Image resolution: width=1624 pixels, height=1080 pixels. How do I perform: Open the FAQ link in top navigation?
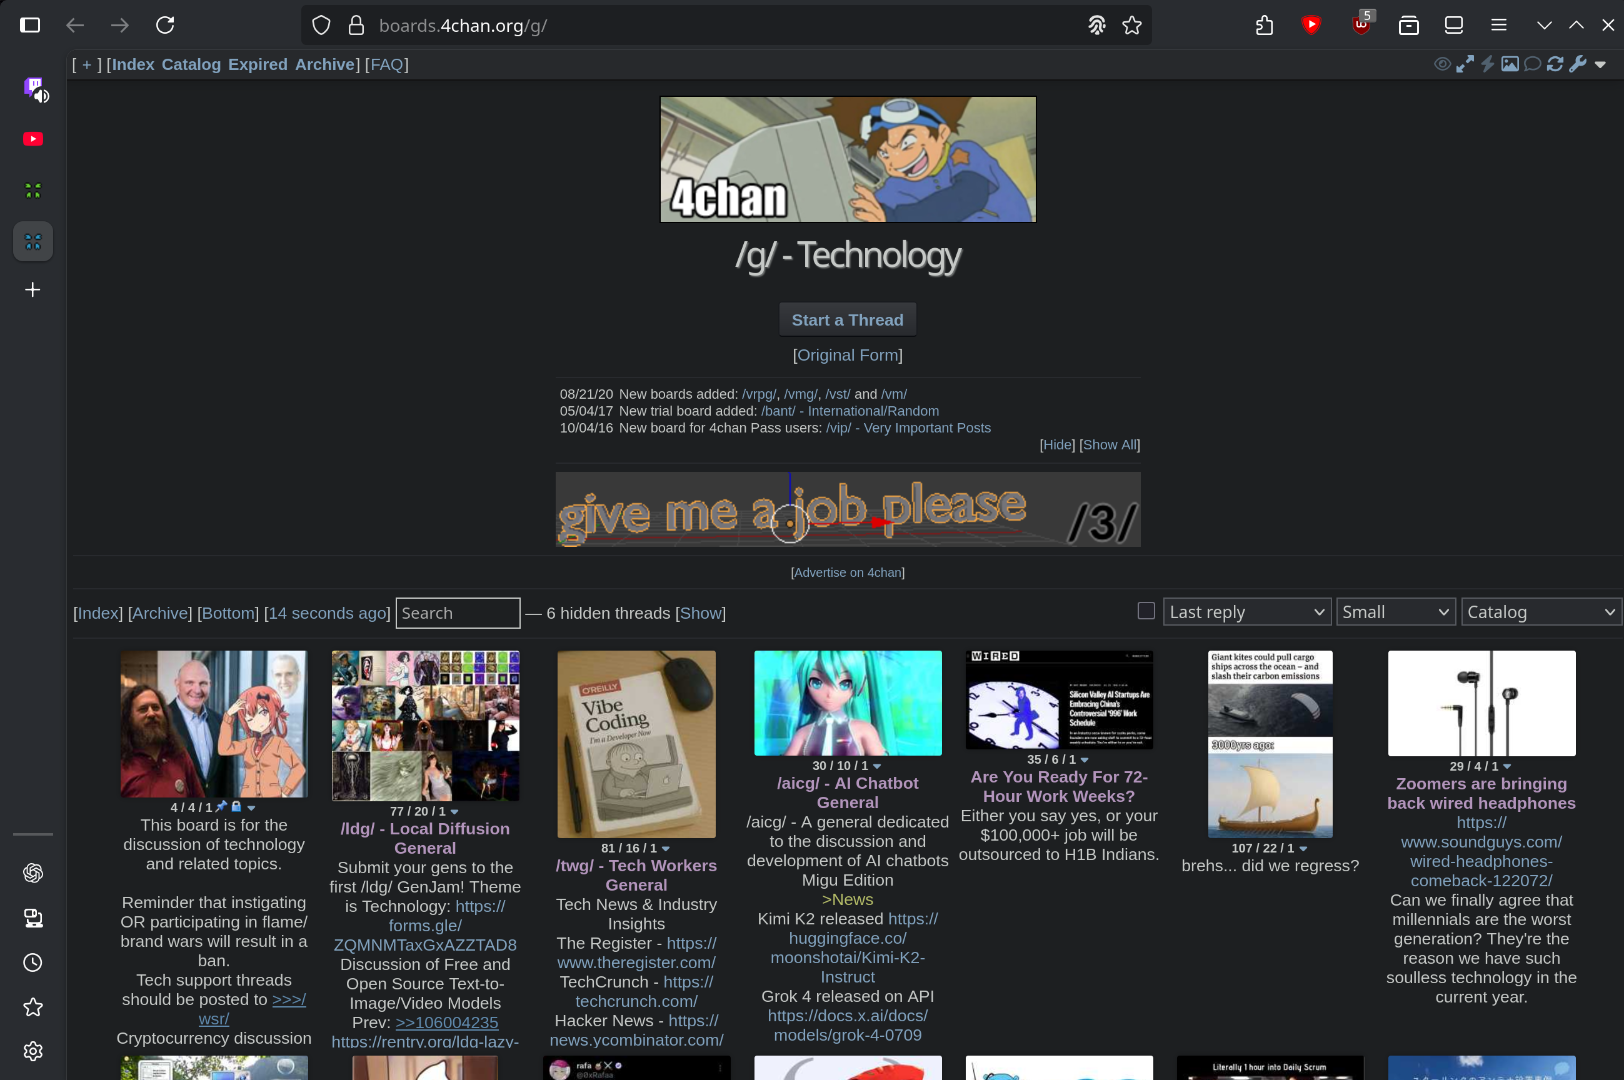(x=387, y=64)
